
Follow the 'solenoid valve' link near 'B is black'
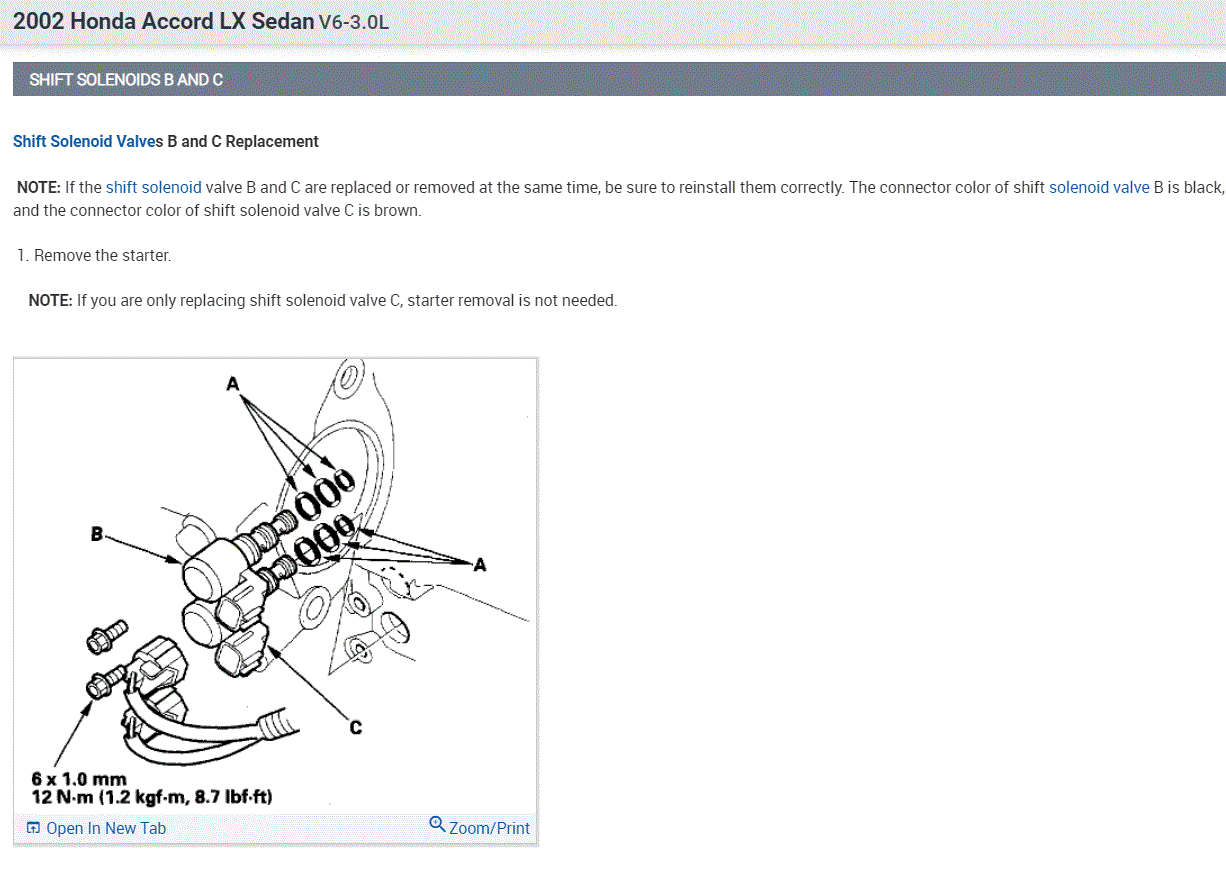click(x=1099, y=187)
